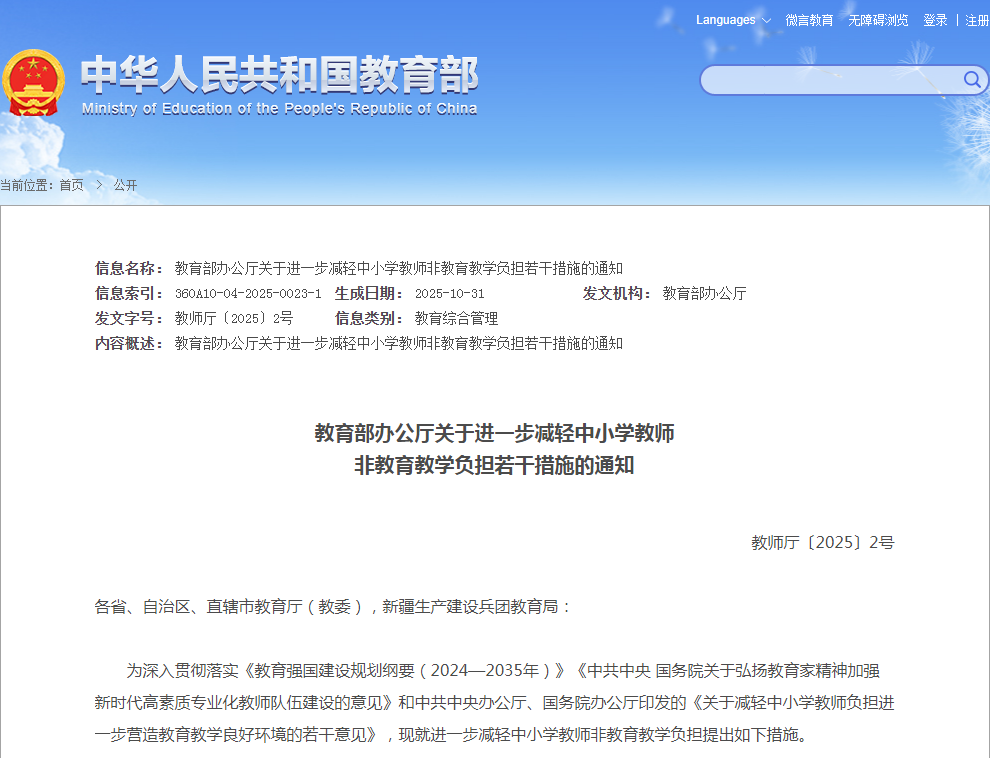Open the 注册 registration link
Screen dimensions: 990x758
[x=977, y=20]
